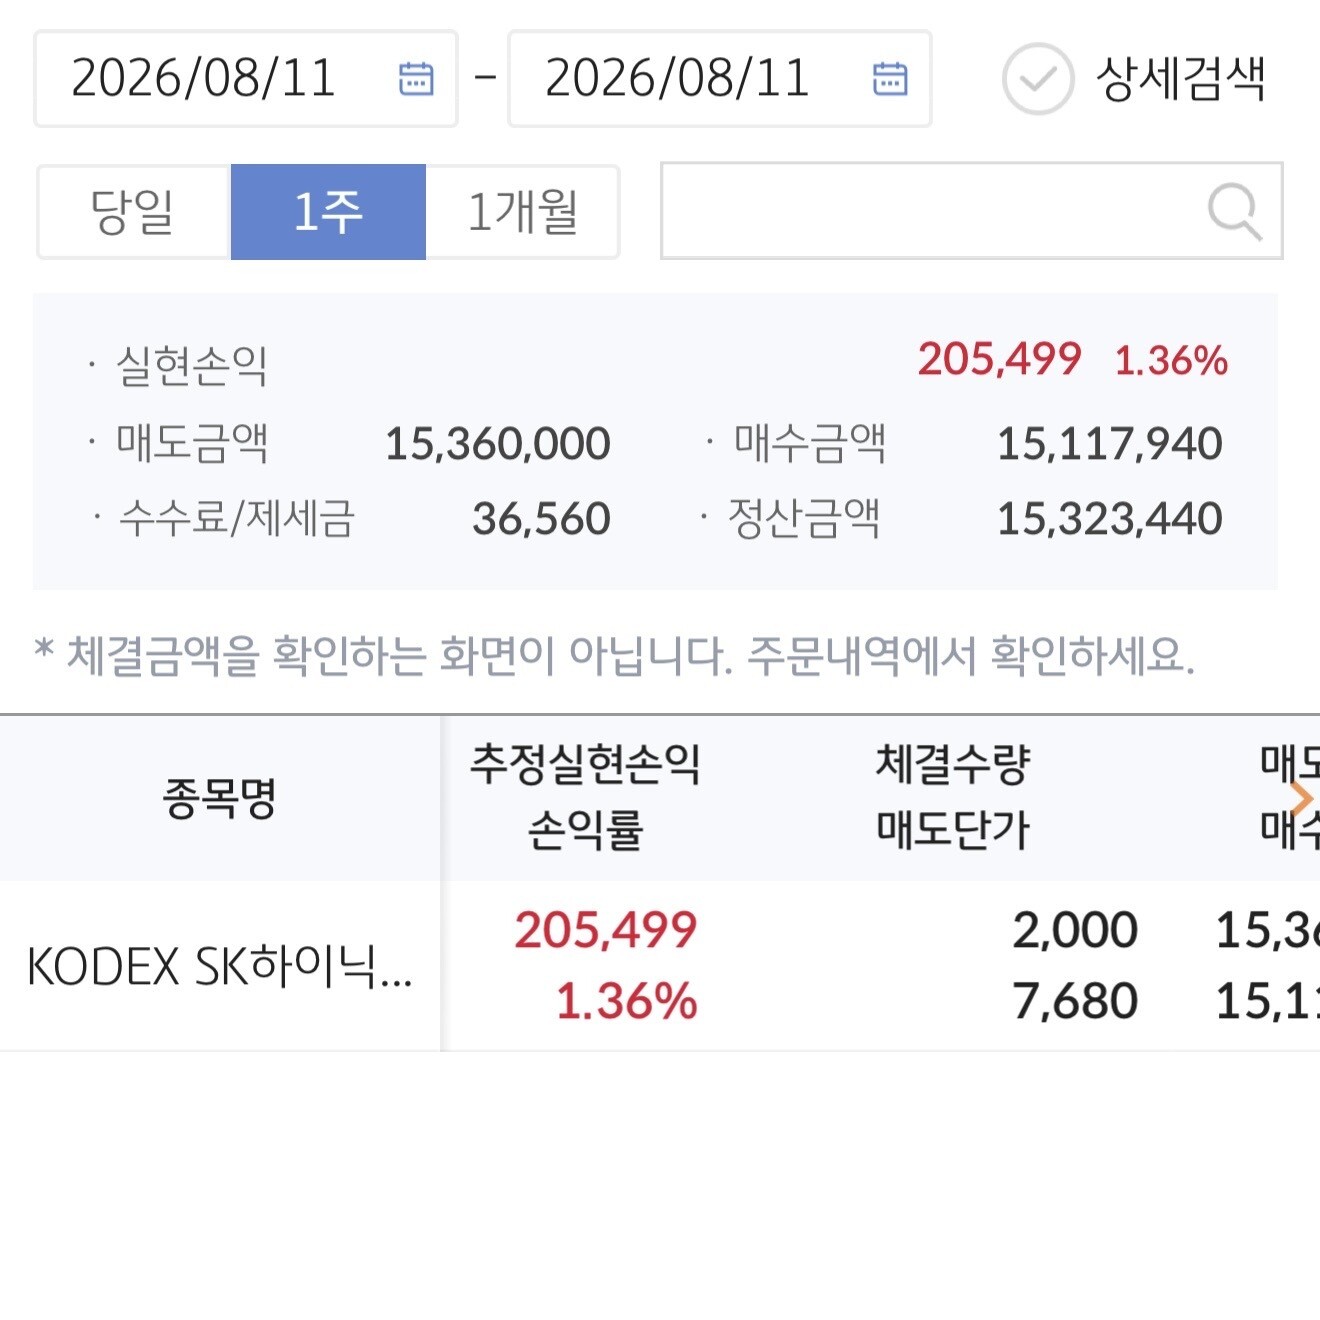The image size is (1320, 1320).
Task: Click the start date field 2026/08/11
Action: coord(246,79)
